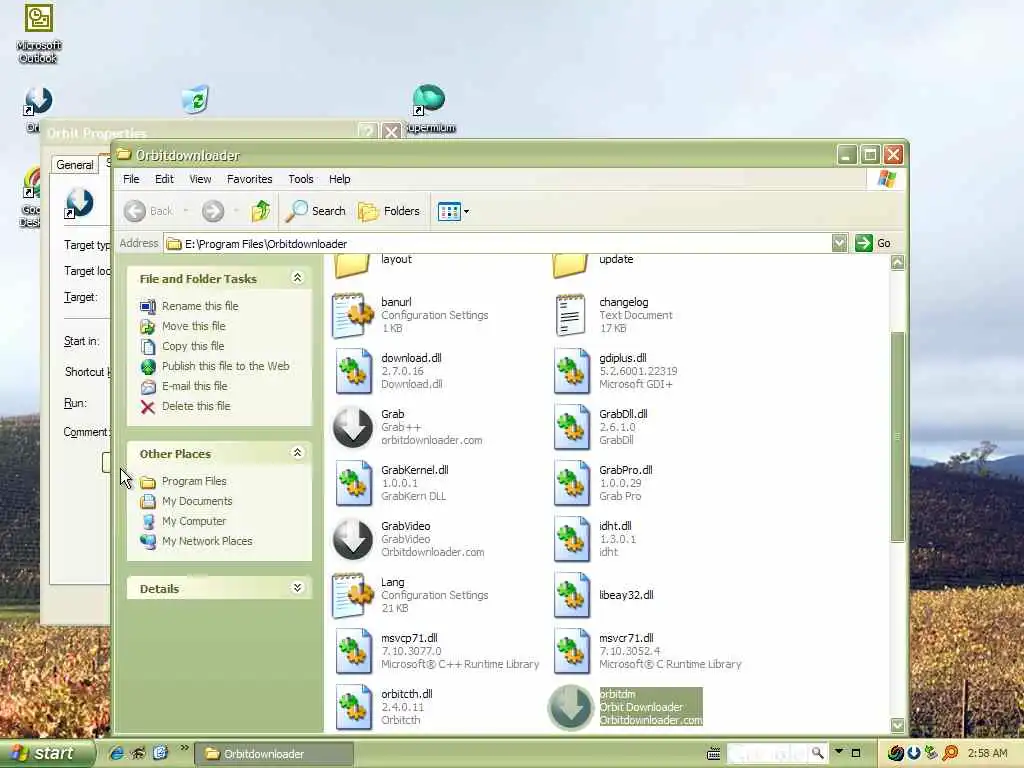The image size is (1024, 768).
Task: Select the GrabKernel.dll file icon
Action: (x=353, y=483)
